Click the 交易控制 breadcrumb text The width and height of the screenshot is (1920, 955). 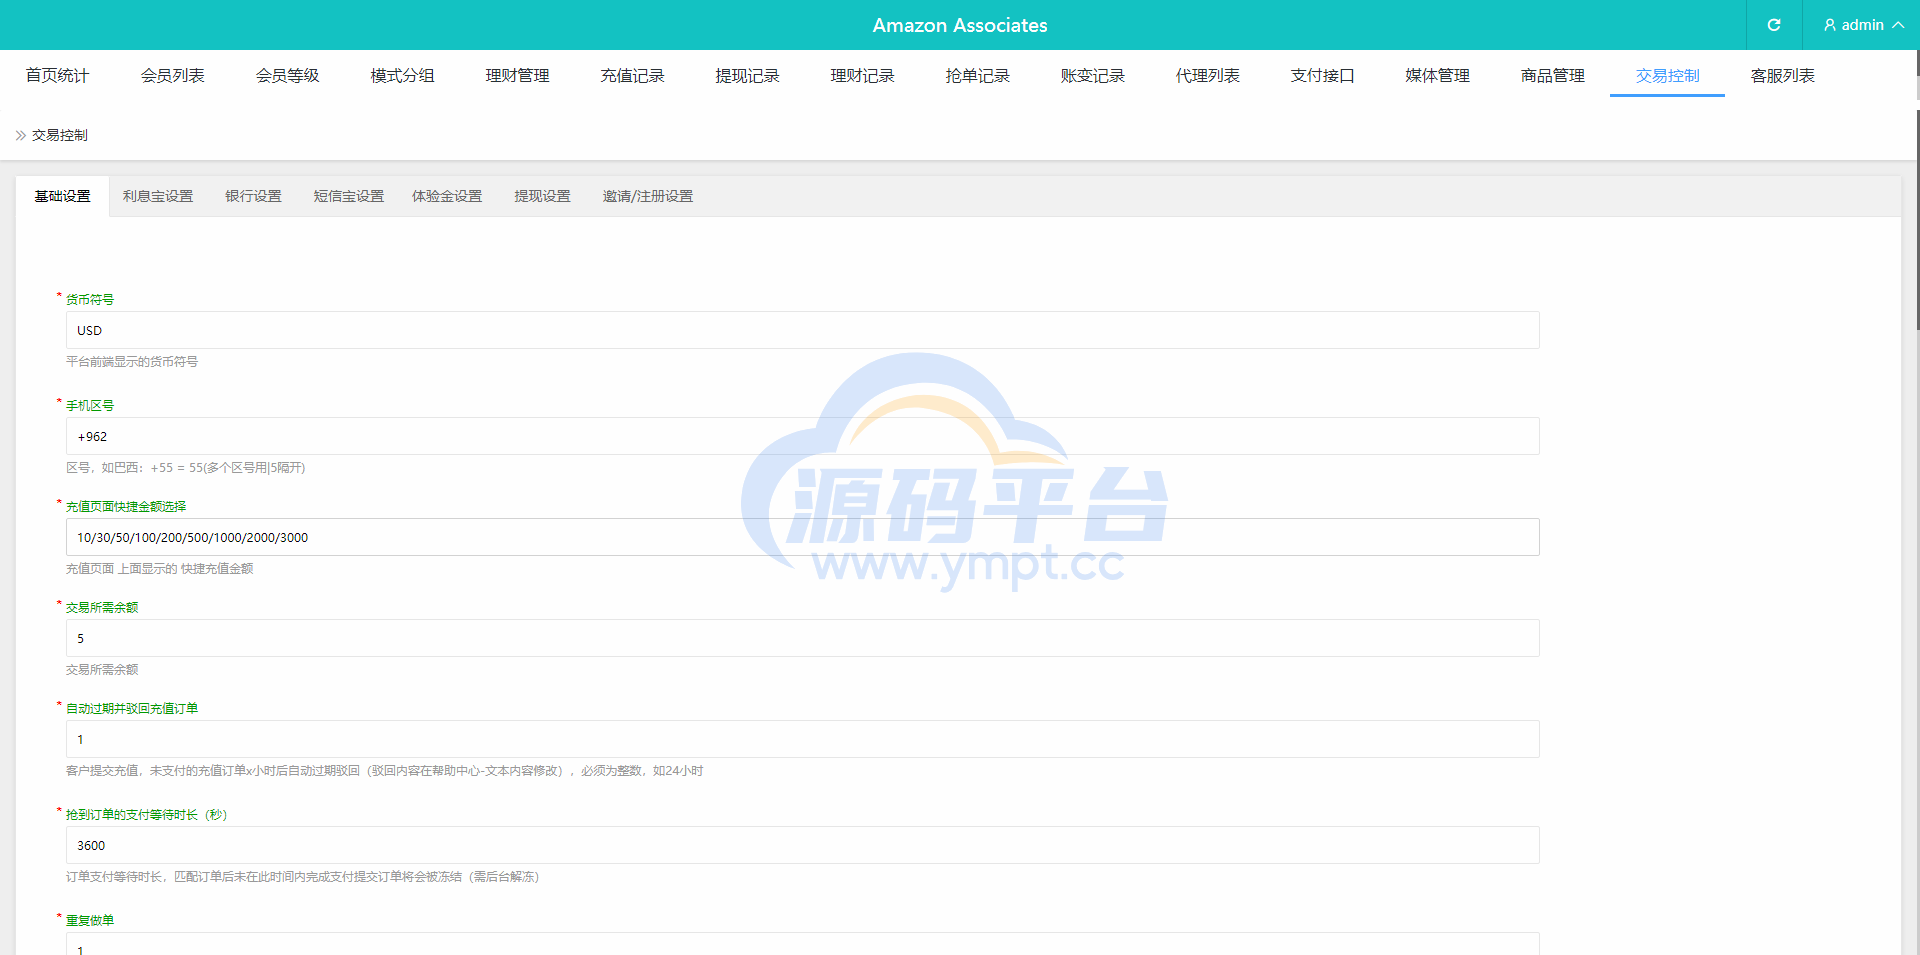point(60,135)
